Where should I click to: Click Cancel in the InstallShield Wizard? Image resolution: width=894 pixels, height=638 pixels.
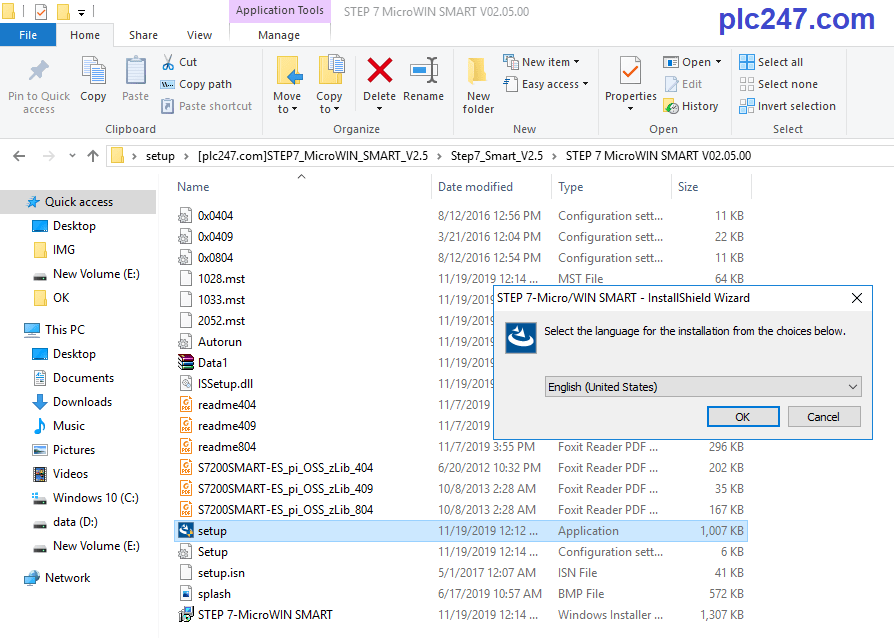(823, 417)
